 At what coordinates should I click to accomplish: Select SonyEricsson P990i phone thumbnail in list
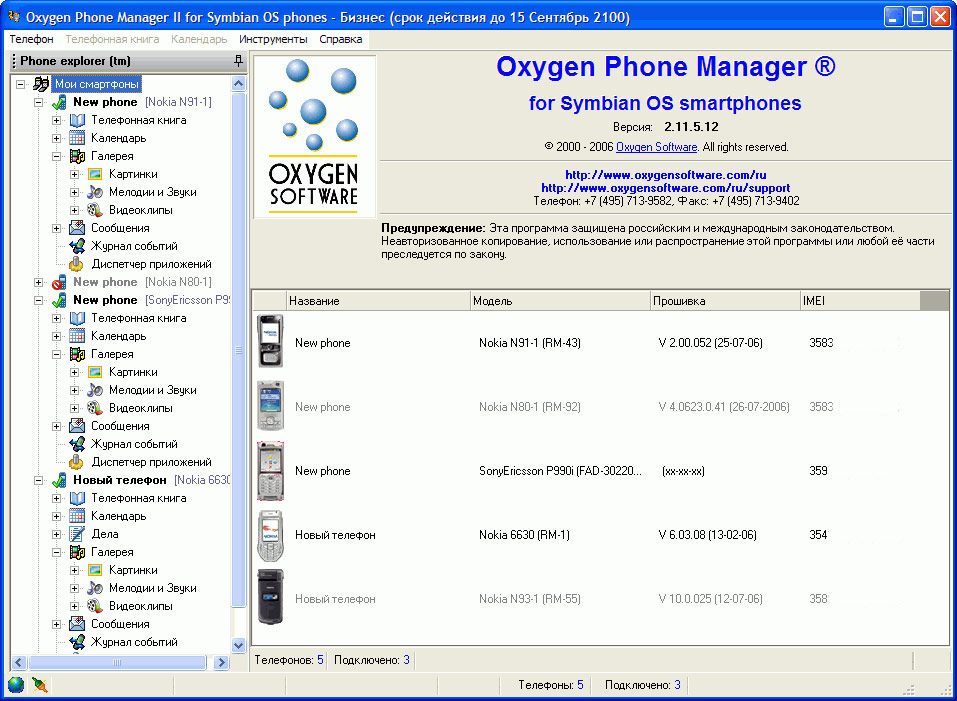tap(270, 470)
